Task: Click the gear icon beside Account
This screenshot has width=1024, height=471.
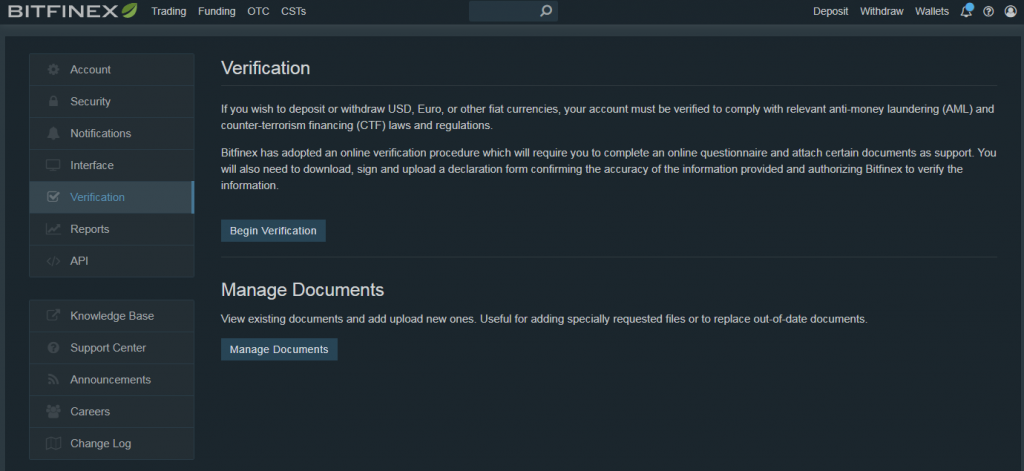Action: (54, 69)
